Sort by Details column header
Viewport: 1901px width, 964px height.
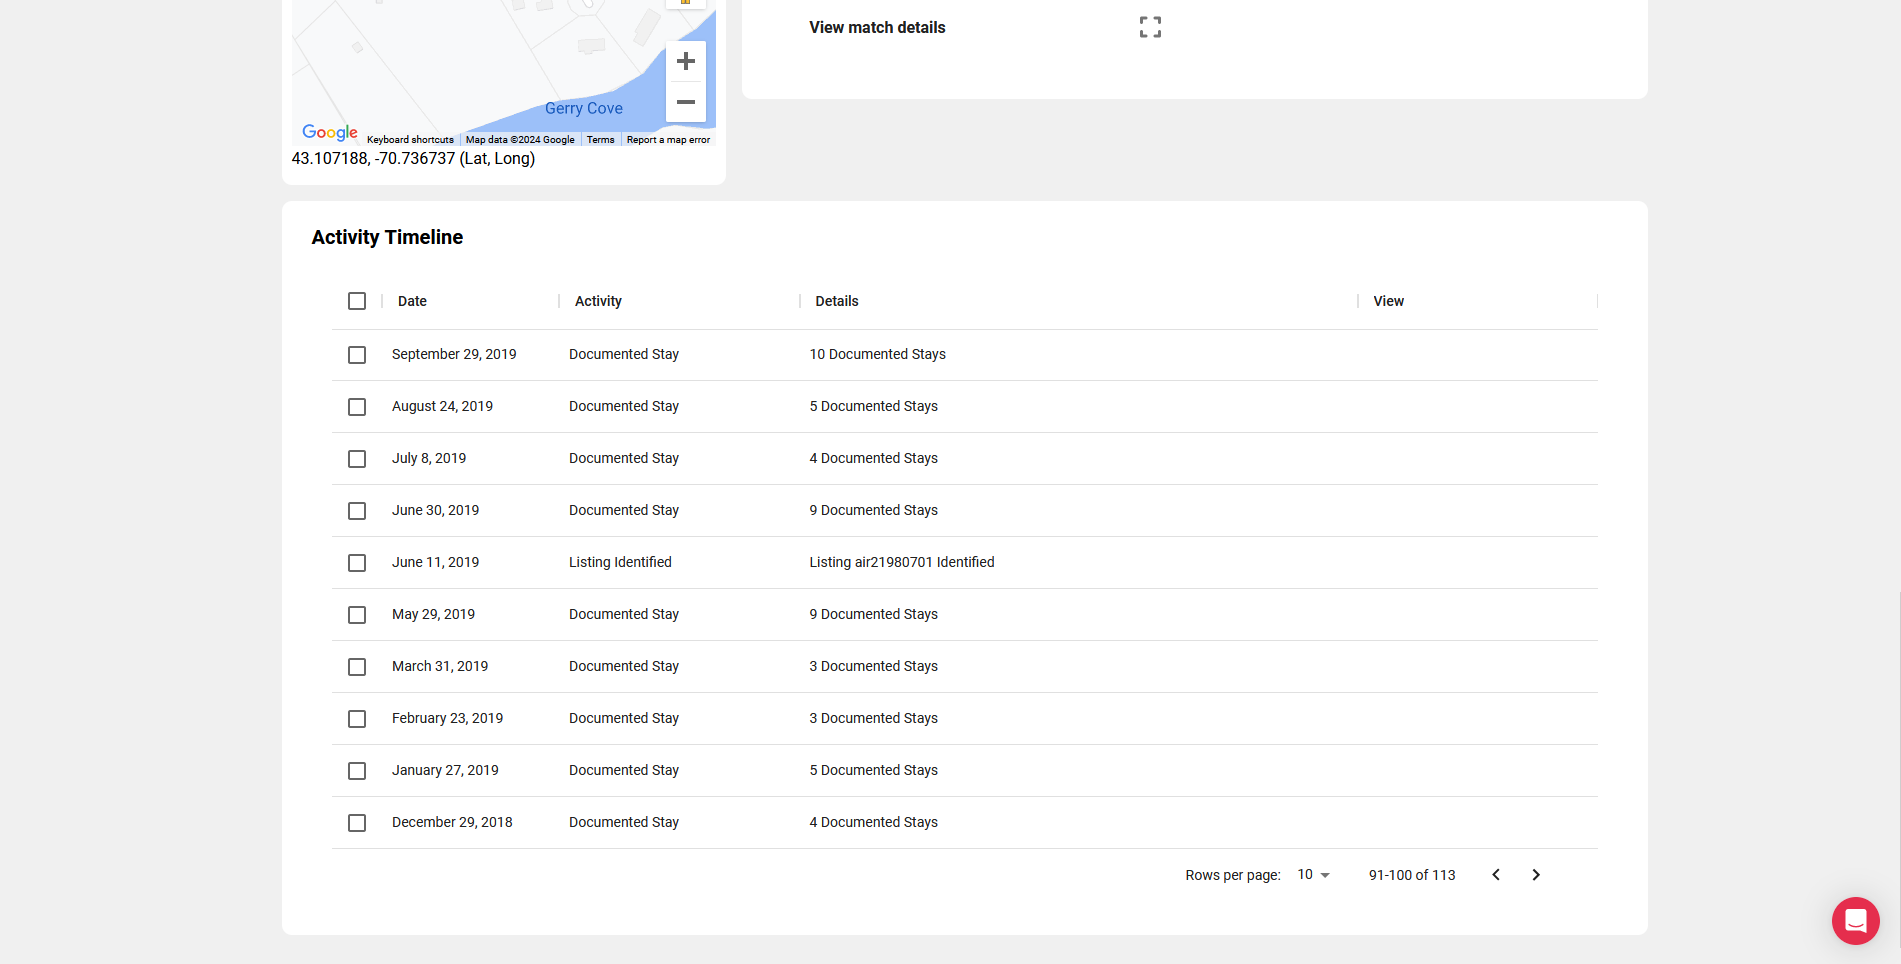tap(837, 301)
